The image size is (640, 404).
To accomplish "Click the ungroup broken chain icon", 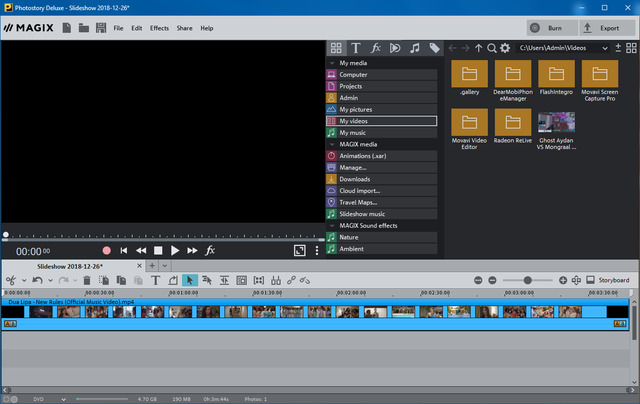I will (305, 280).
